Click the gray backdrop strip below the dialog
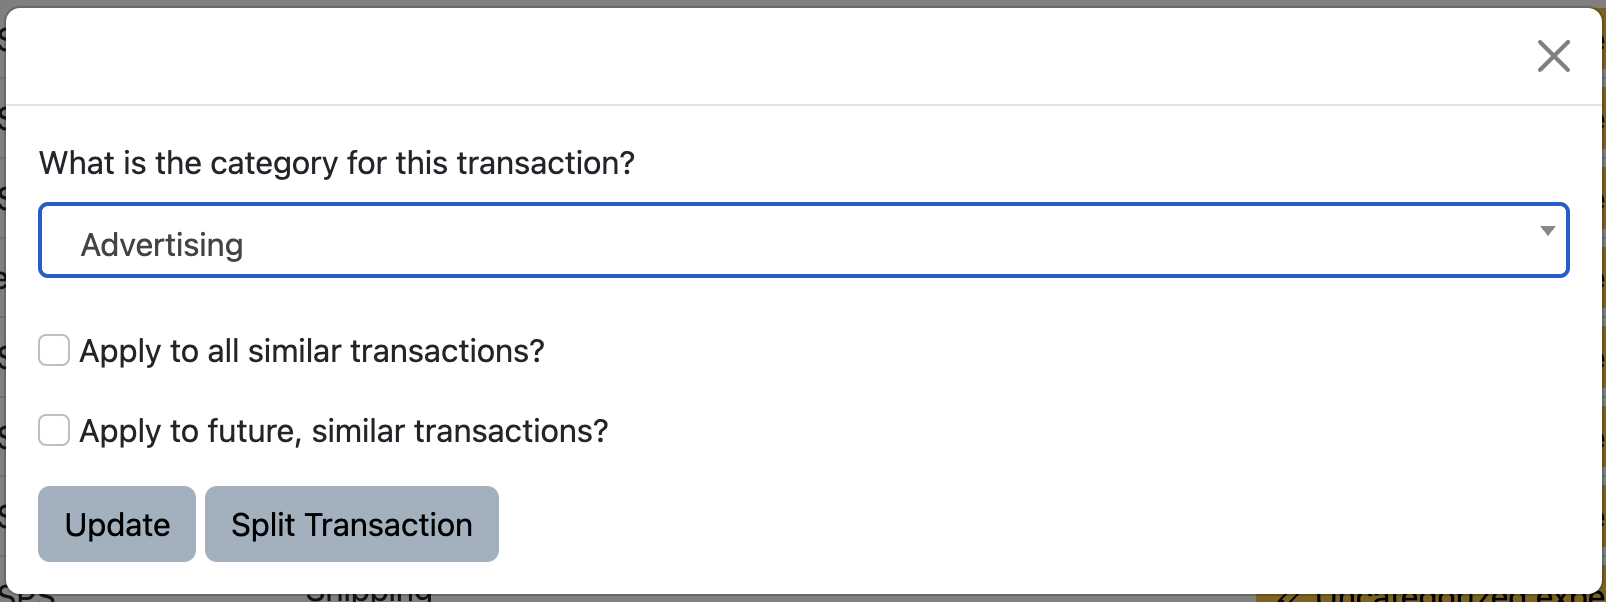 pyautogui.click(x=800, y=598)
